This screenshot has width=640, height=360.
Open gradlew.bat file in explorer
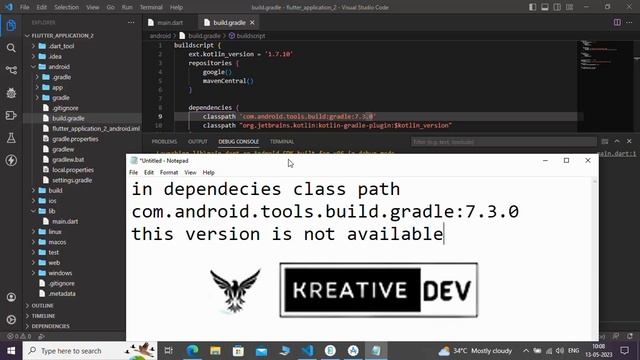[68, 160]
